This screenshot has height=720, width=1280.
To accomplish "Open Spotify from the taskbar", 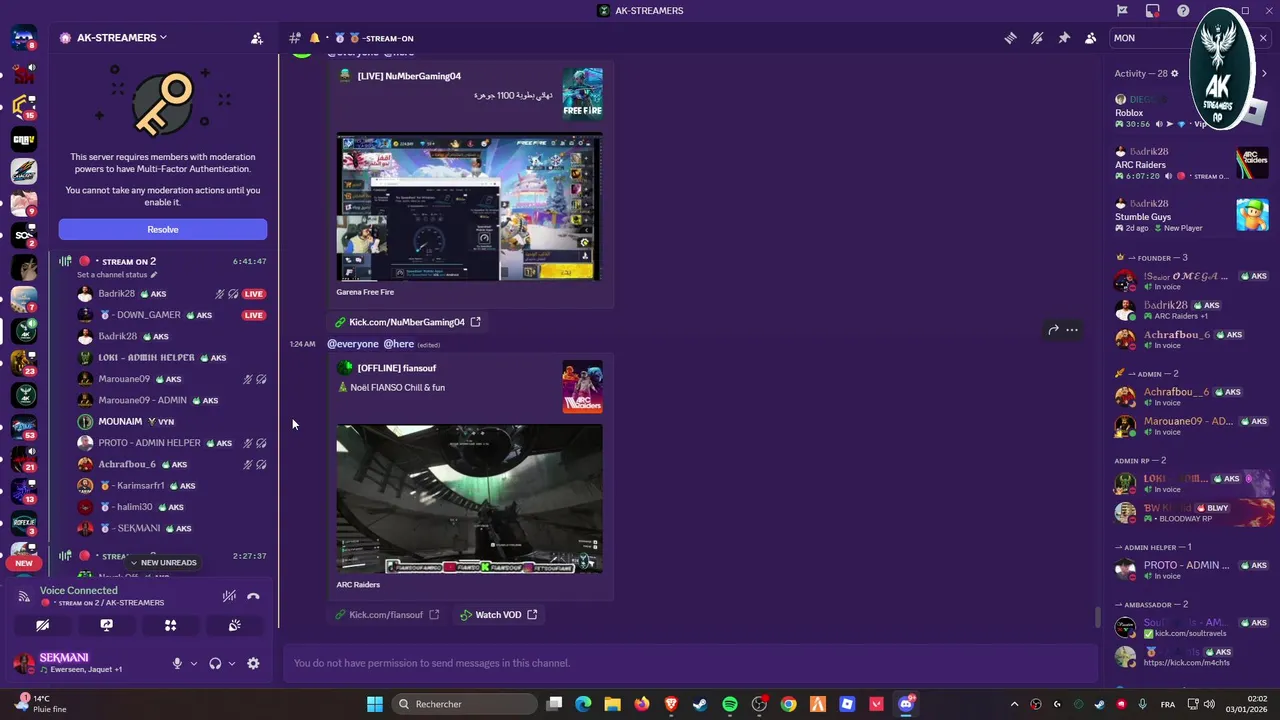I will click(x=730, y=704).
